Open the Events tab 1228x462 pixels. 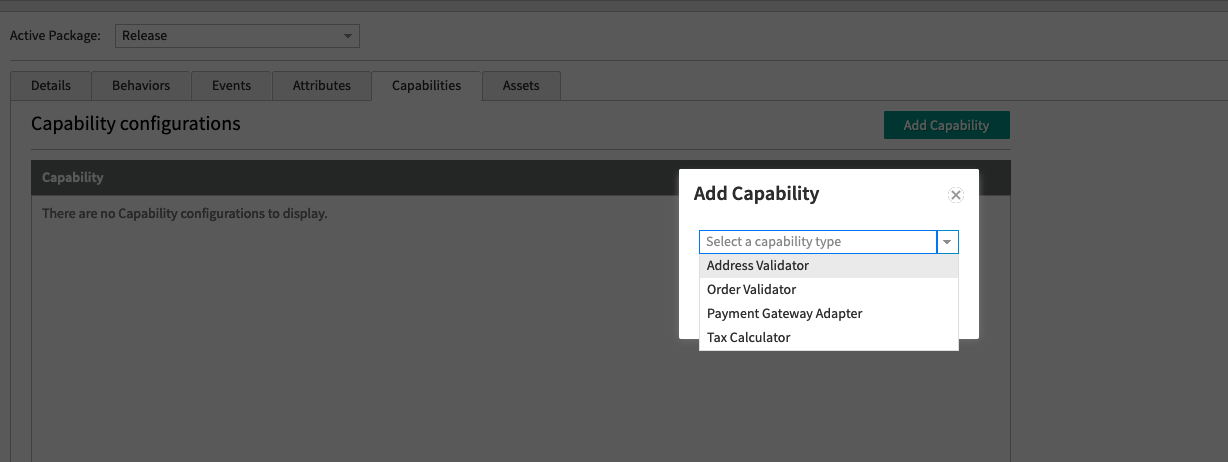(x=231, y=86)
